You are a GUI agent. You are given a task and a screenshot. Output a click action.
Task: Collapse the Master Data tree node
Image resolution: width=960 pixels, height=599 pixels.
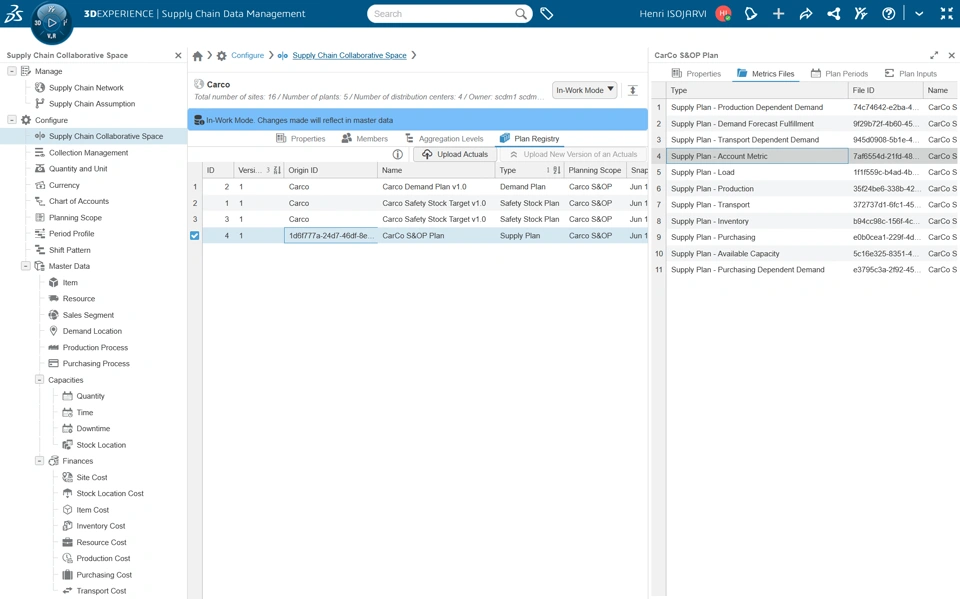(x=26, y=266)
